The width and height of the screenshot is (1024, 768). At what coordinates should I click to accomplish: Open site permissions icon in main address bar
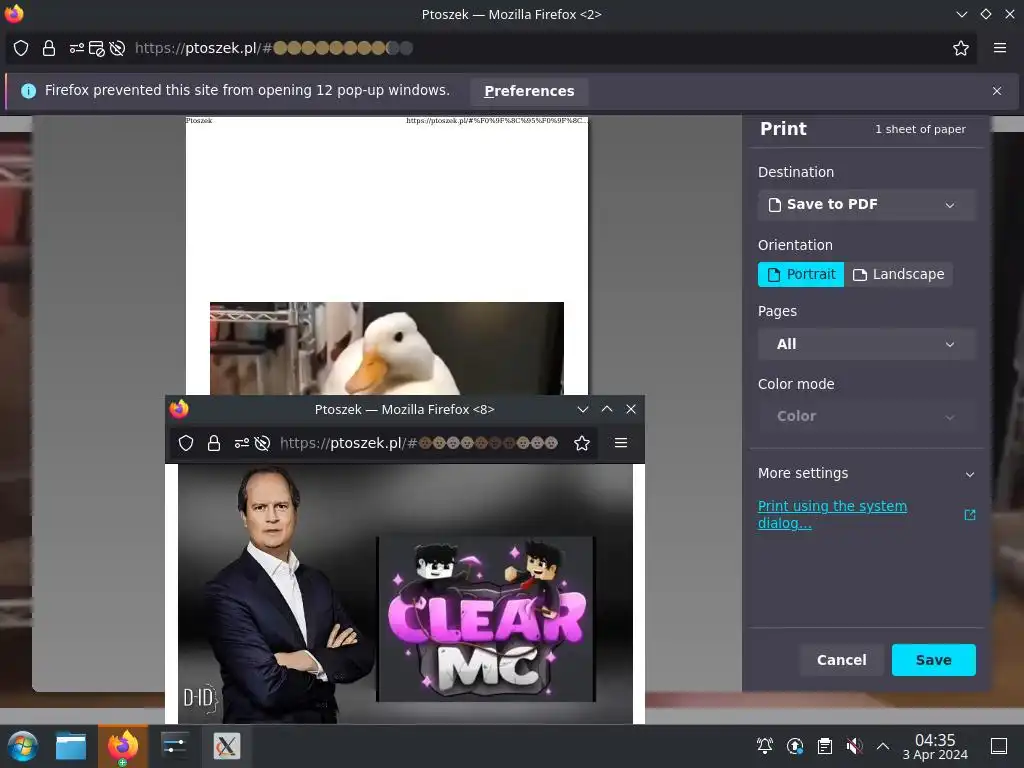77,48
